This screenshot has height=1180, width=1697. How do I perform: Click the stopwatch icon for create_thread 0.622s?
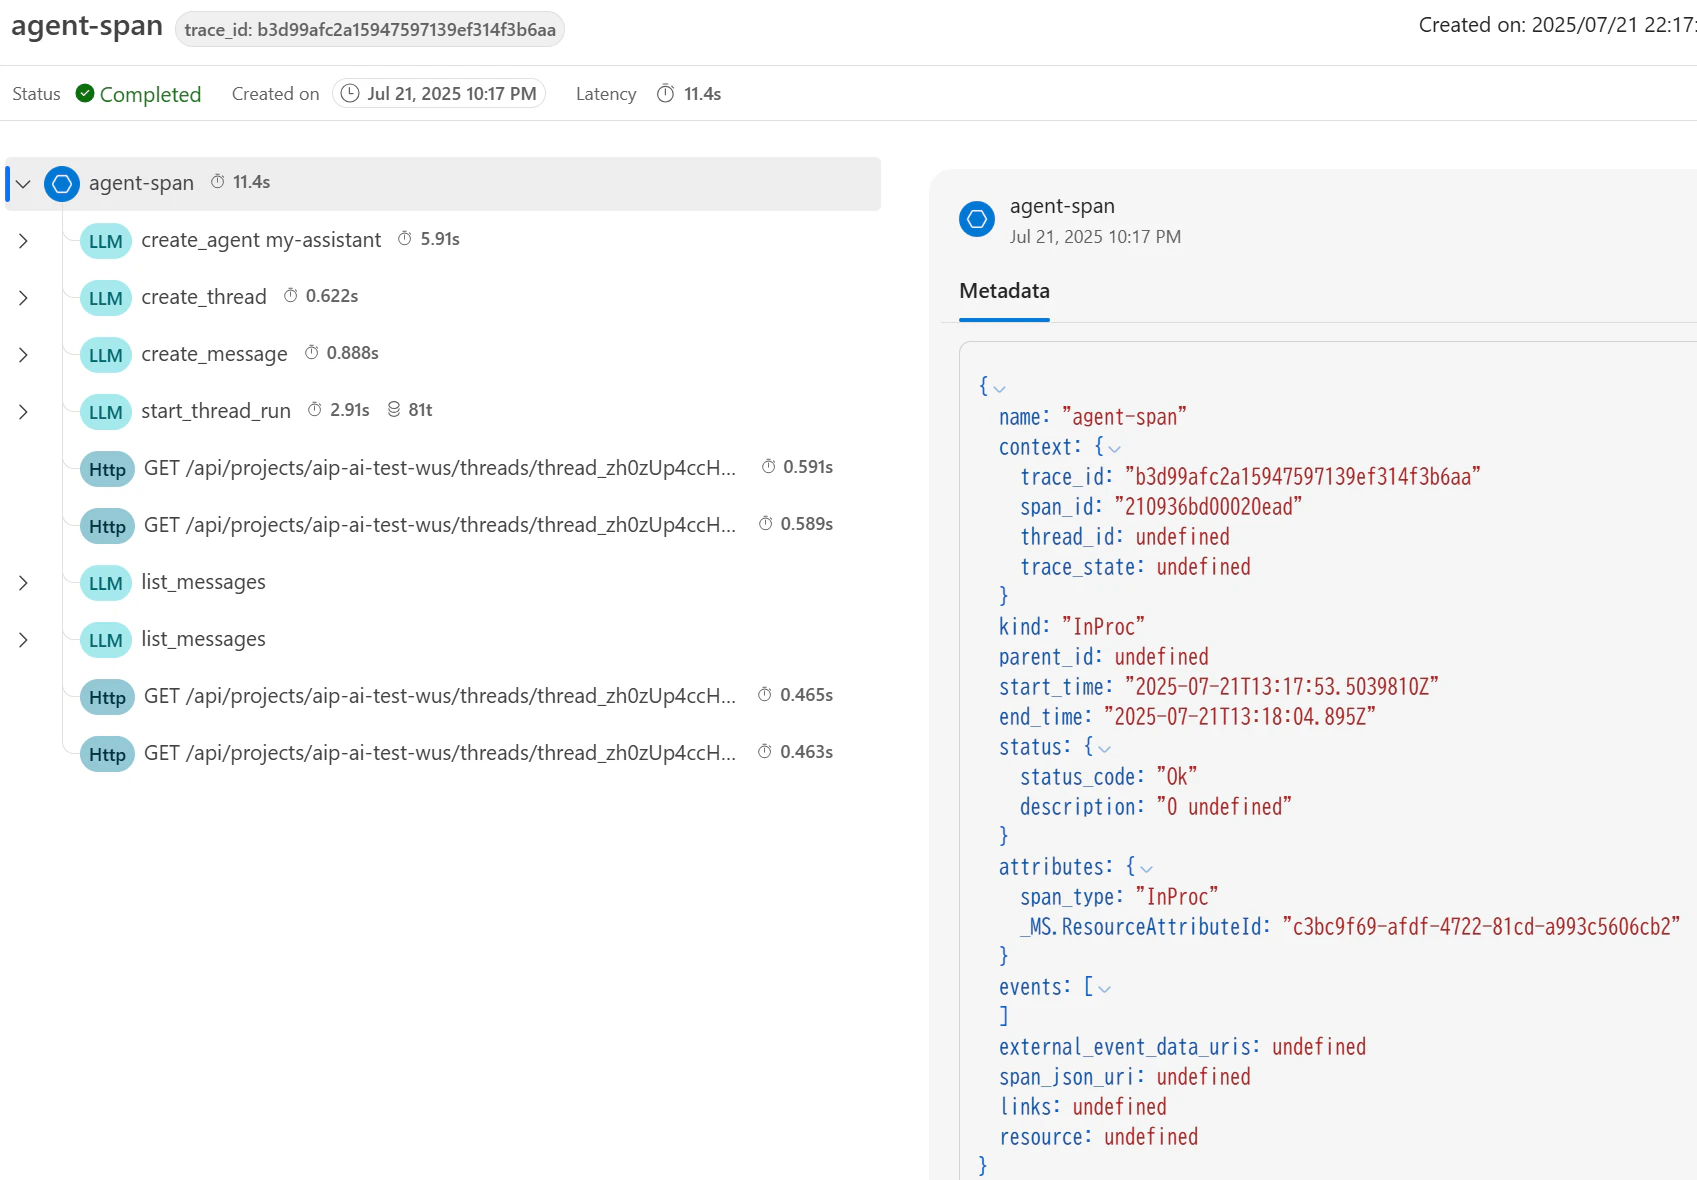tap(291, 295)
